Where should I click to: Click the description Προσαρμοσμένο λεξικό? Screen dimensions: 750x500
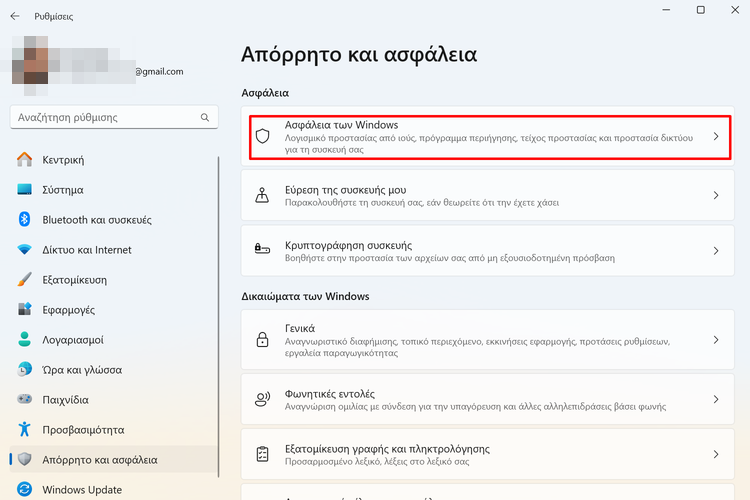pyautogui.click(x=377, y=462)
